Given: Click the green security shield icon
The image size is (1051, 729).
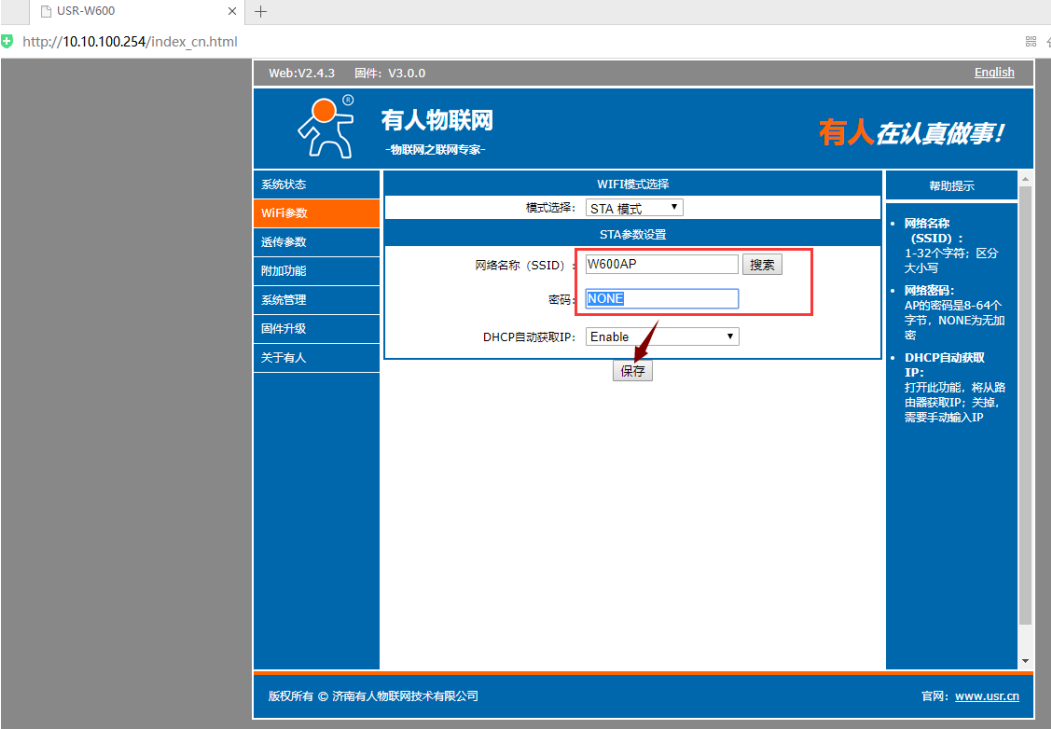Looking at the screenshot, I should (8, 41).
